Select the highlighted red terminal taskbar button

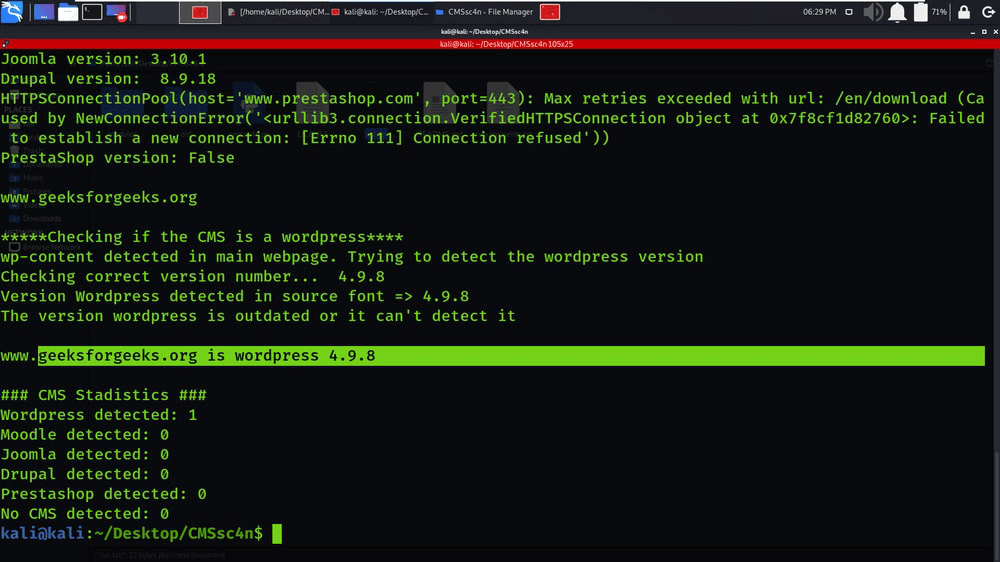pos(200,12)
